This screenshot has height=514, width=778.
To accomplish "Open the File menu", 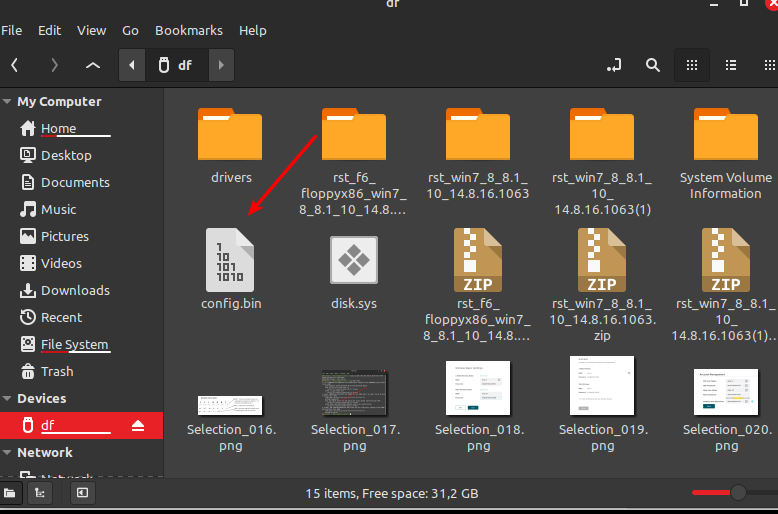I will tap(12, 30).
